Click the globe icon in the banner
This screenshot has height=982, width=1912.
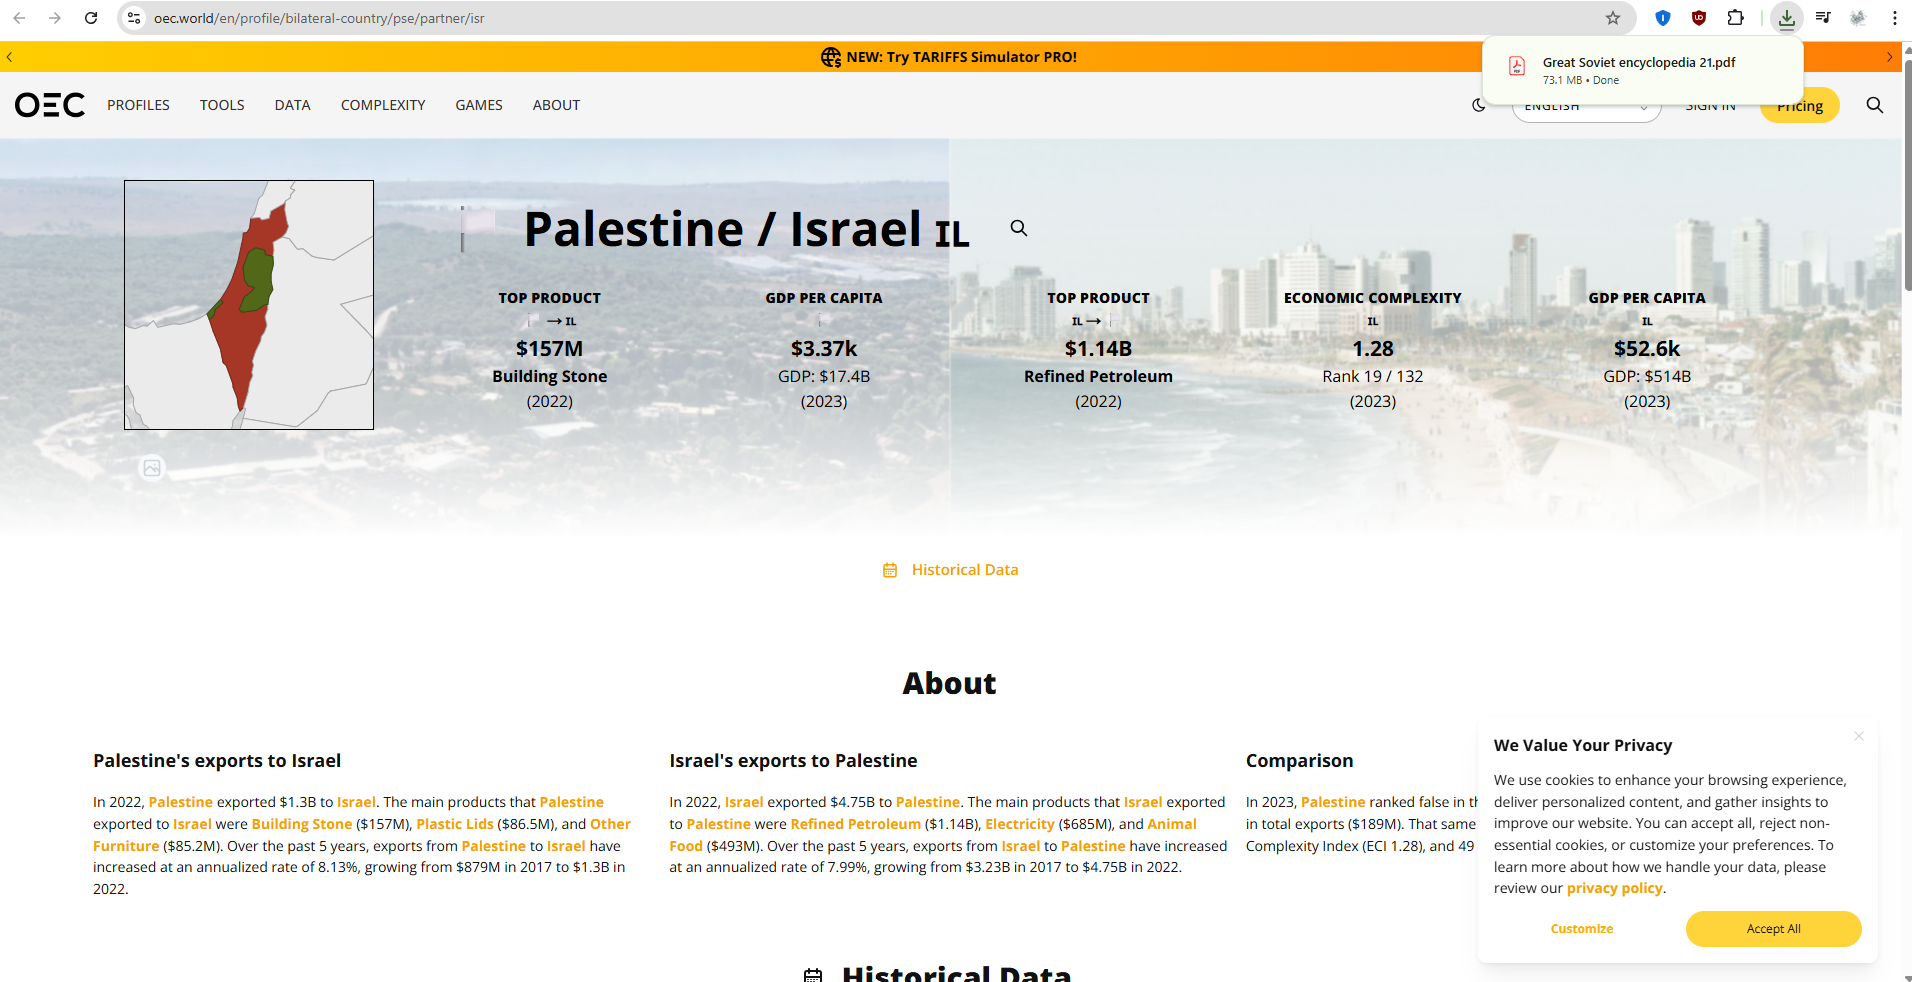(x=831, y=57)
